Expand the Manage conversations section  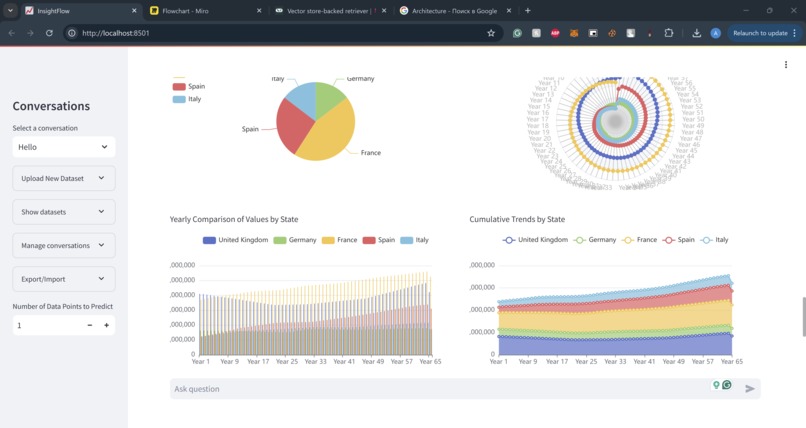click(x=64, y=246)
